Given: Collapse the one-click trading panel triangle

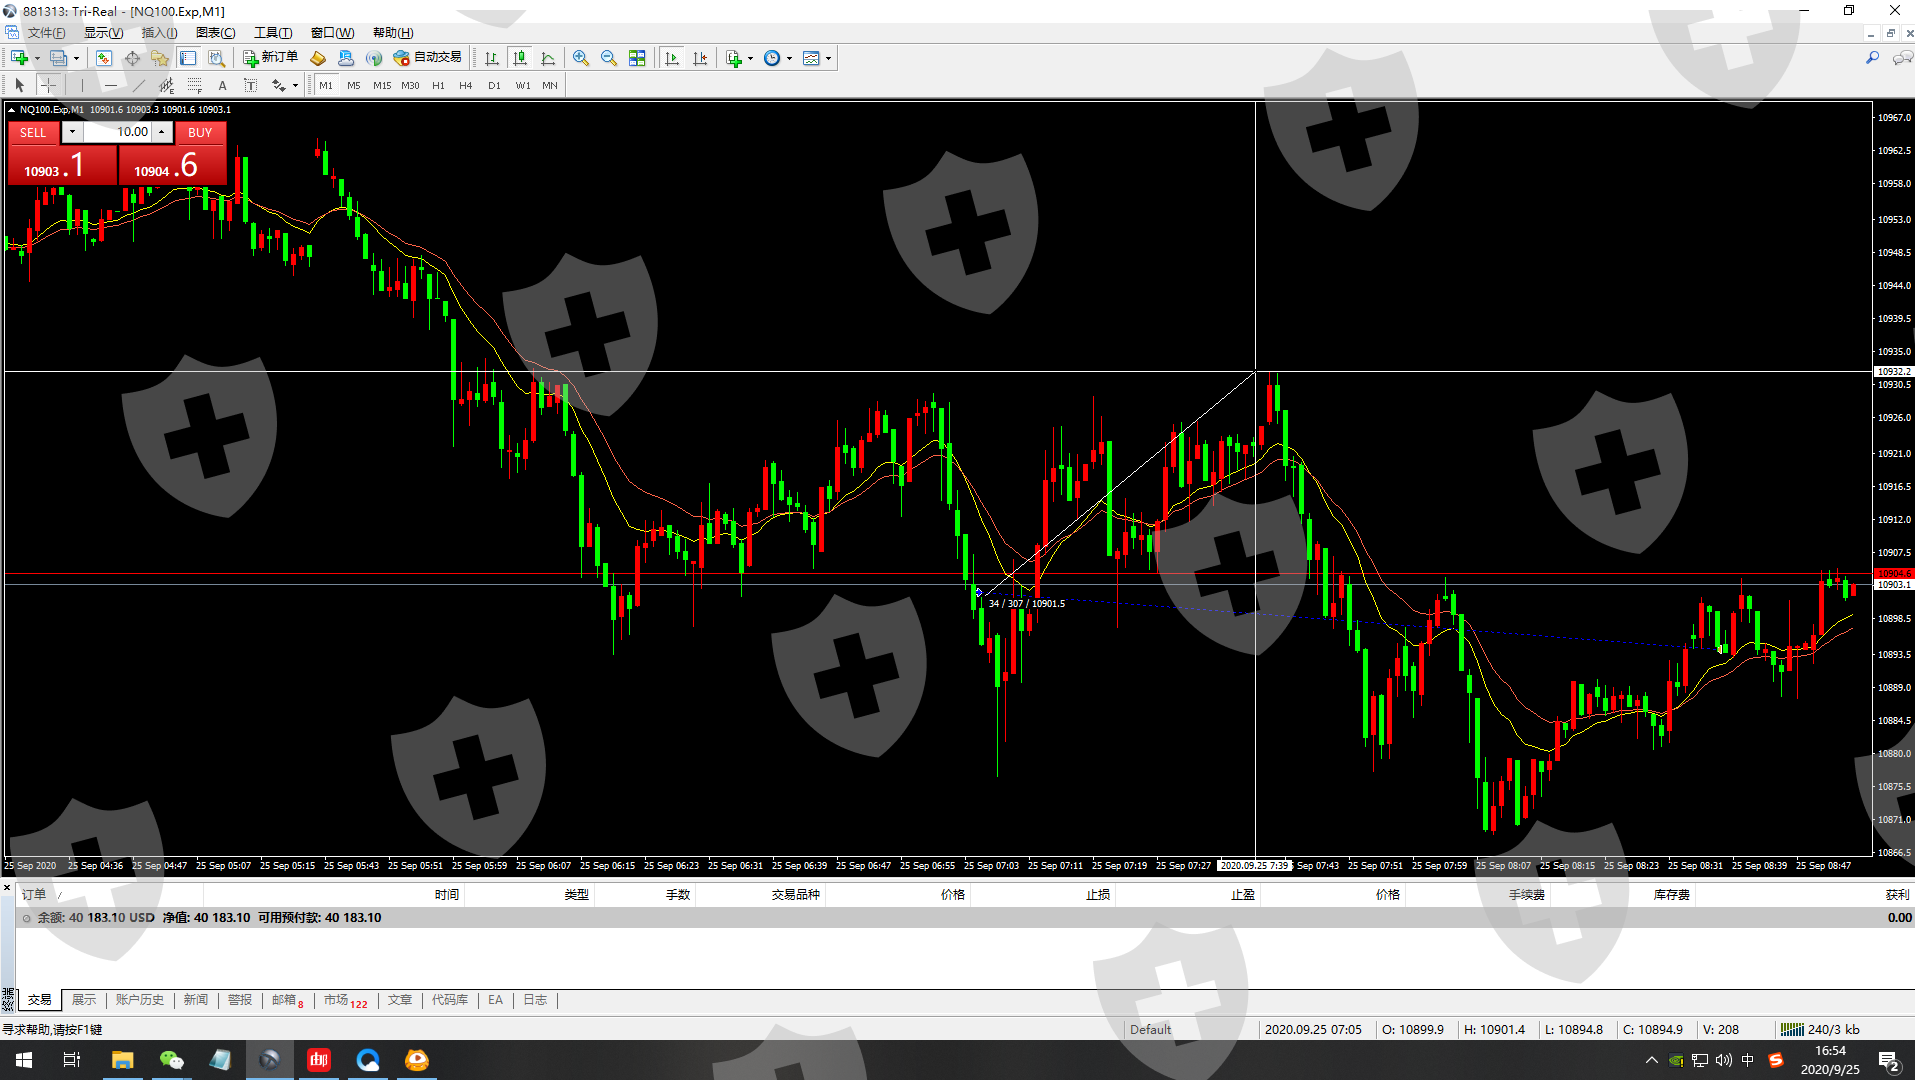Looking at the screenshot, I should (11, 110).
